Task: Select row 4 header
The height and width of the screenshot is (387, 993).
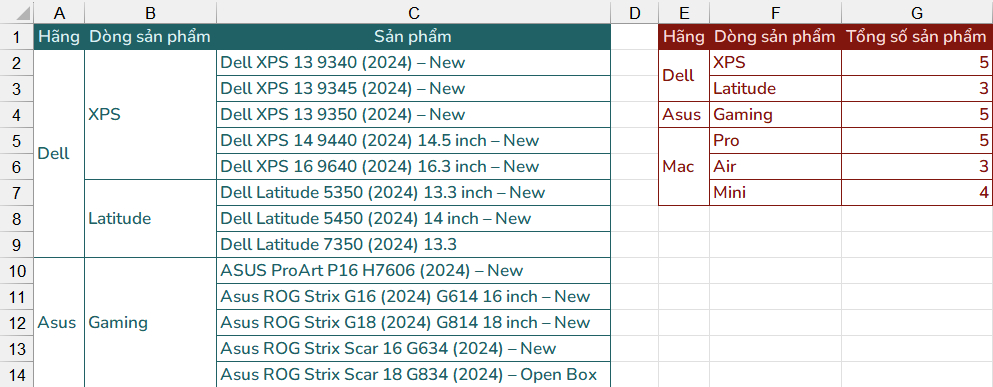Action: click(17, 115)
